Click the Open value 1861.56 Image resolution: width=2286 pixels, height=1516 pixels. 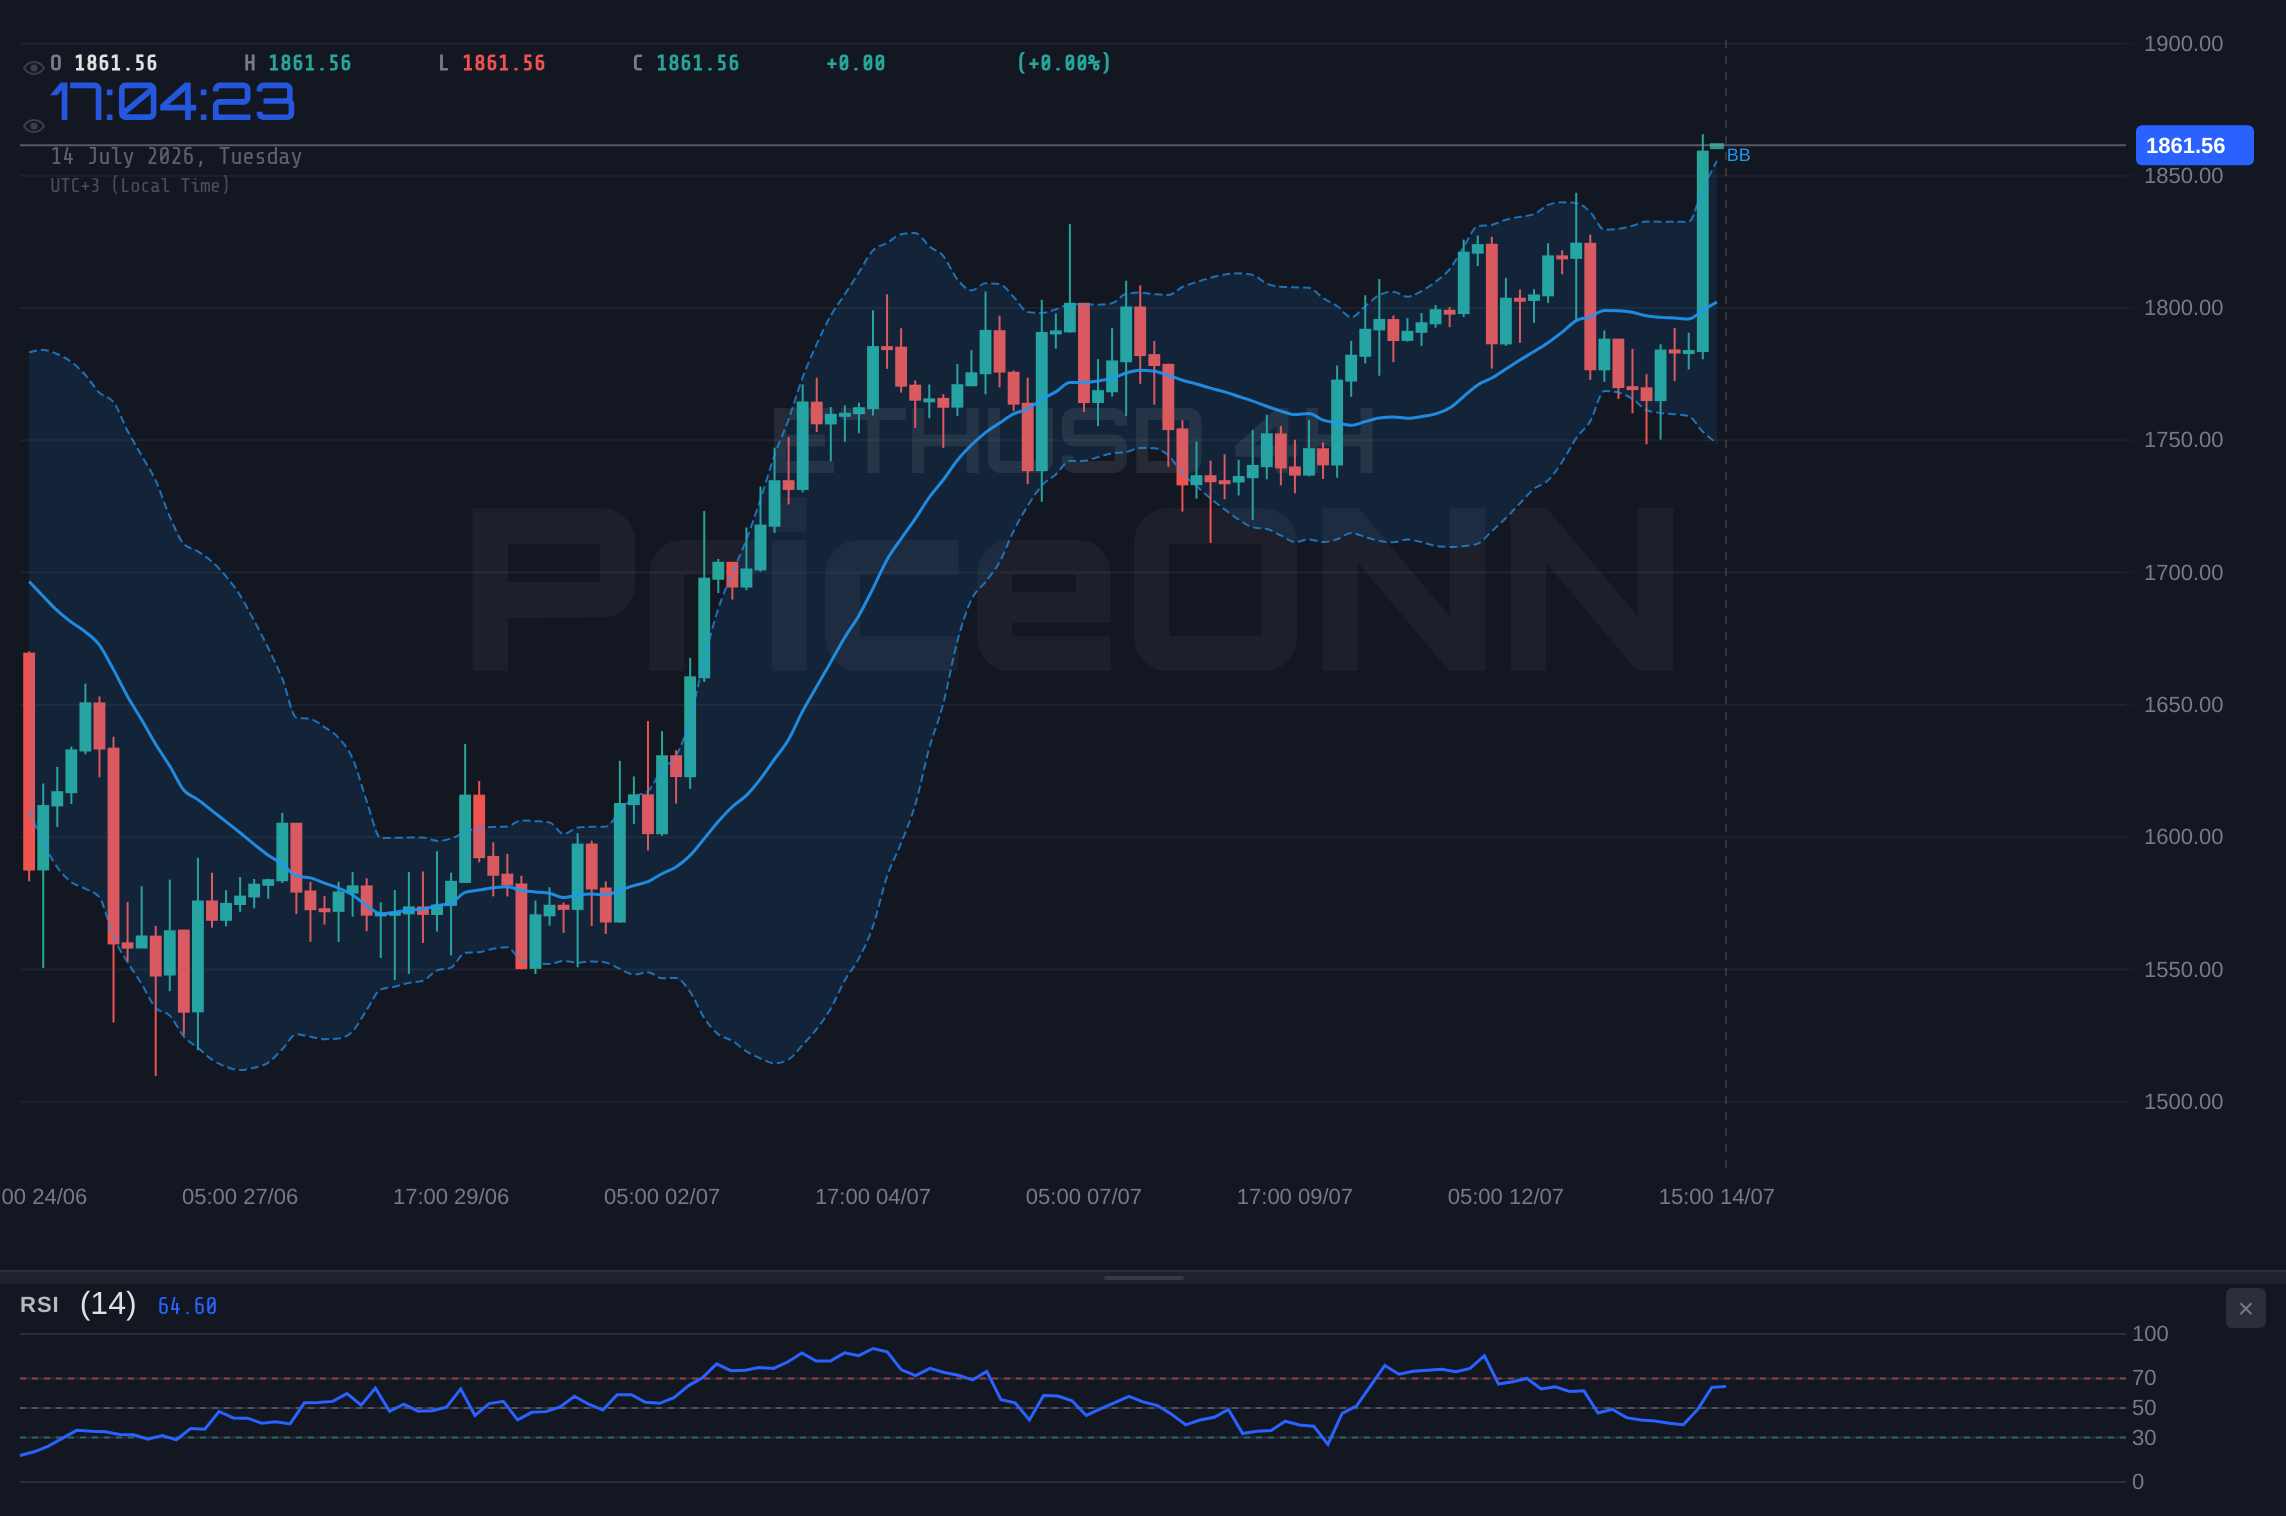point(116,63)
